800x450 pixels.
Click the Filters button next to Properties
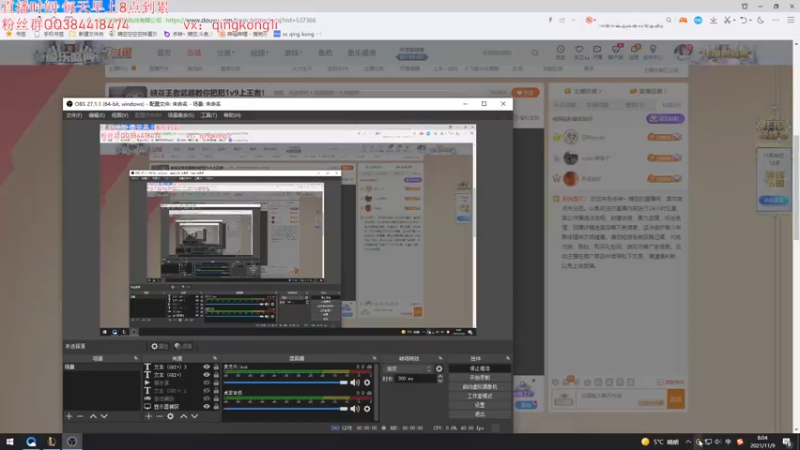[183, 346]
